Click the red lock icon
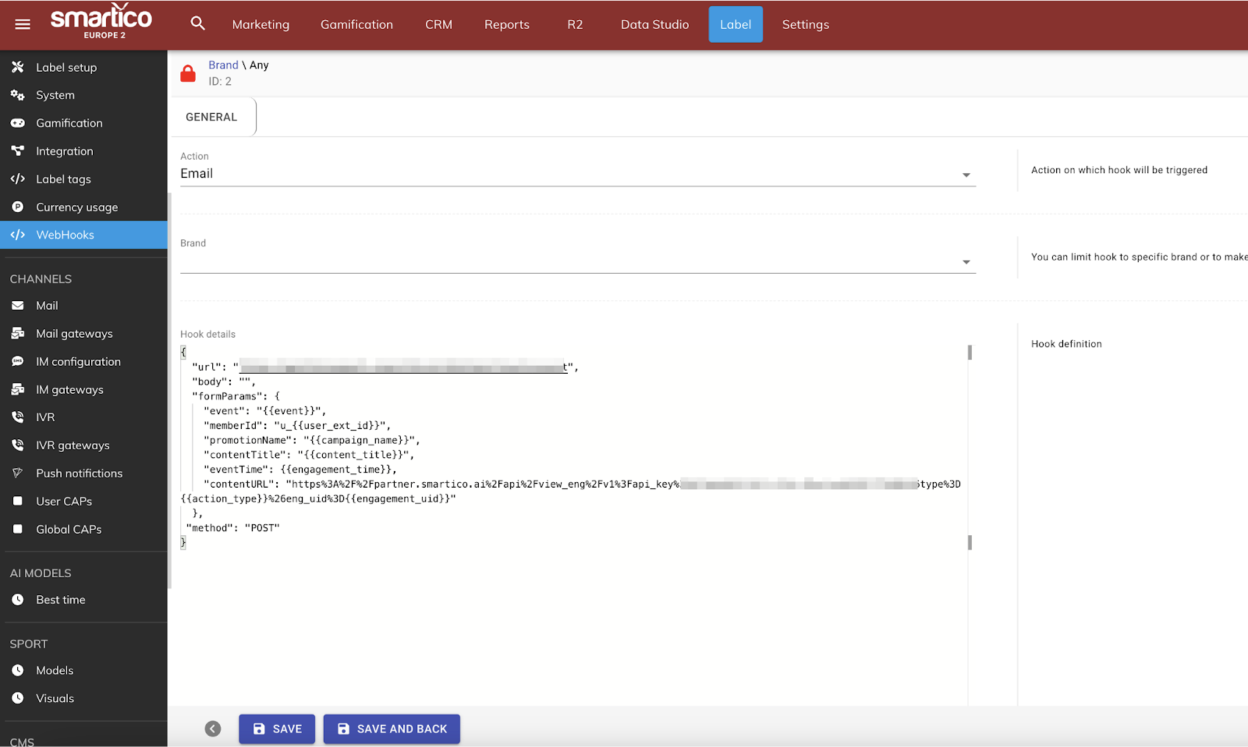Screen dimensions: 1248x747 click(x=188, y=74)
